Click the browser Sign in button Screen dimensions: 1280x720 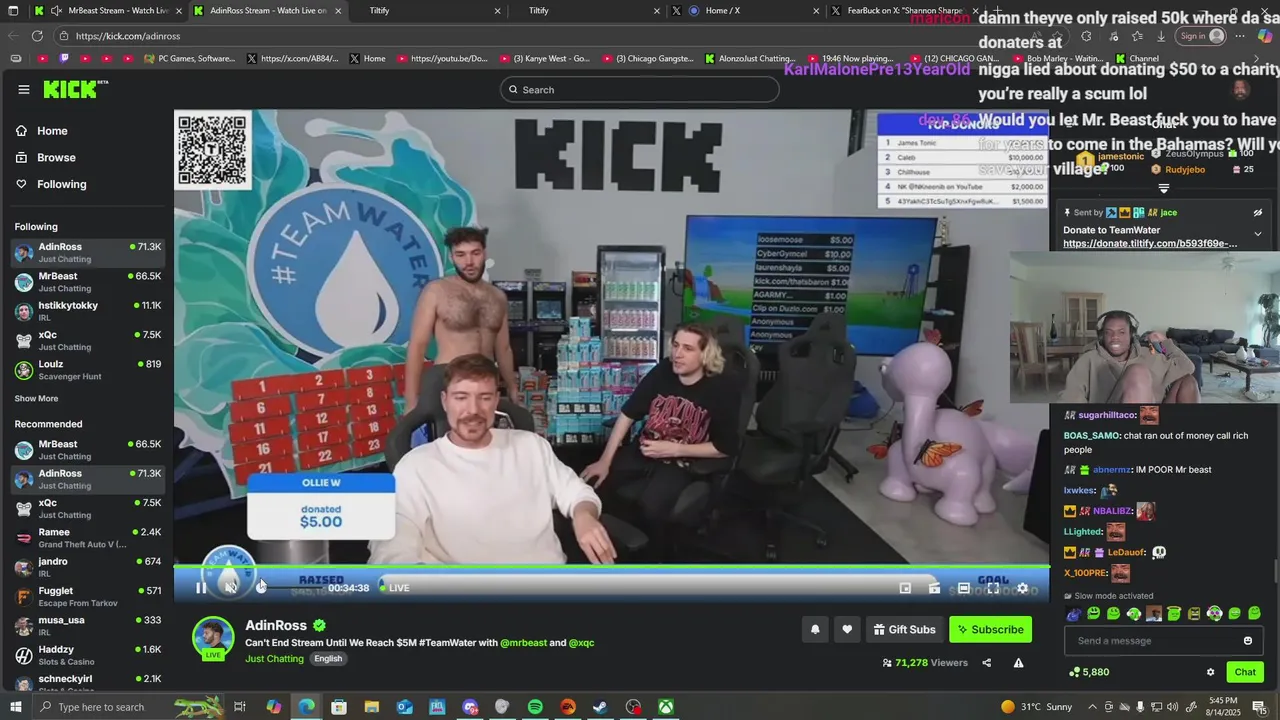1202,36
